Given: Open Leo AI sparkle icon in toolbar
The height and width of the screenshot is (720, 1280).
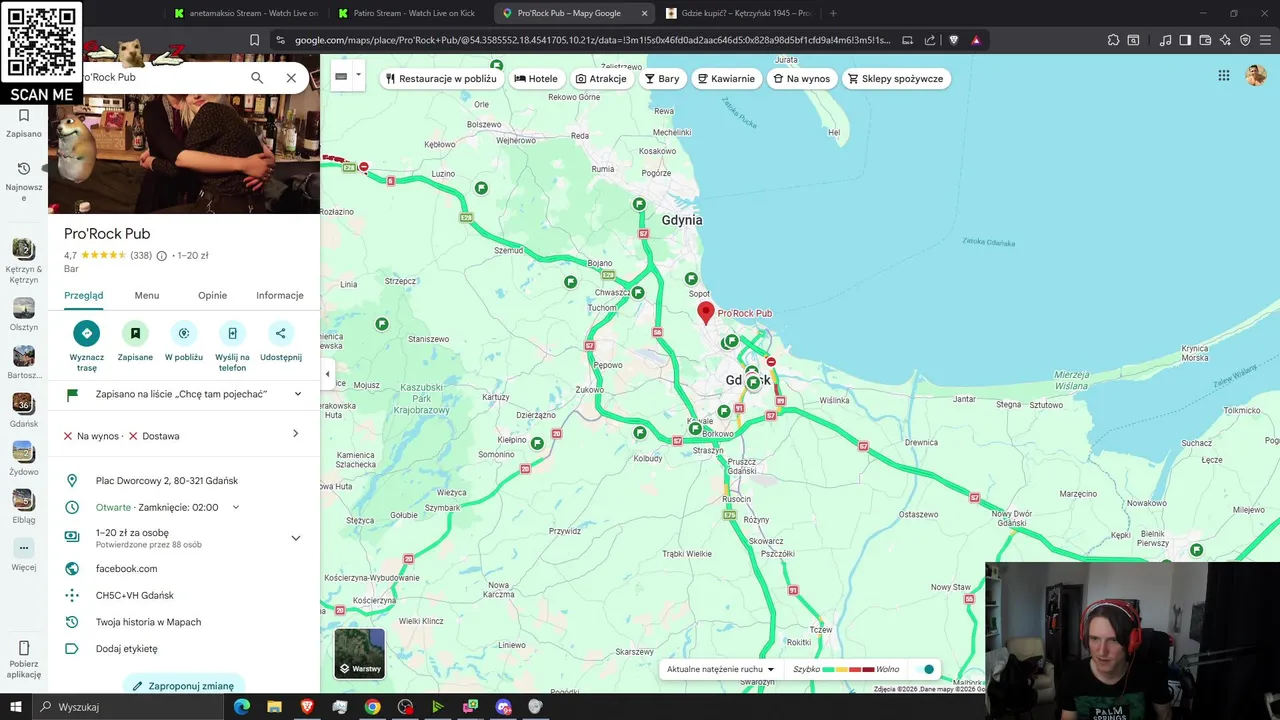Looking at the screenshot, I should click(x=1225, y=40).
